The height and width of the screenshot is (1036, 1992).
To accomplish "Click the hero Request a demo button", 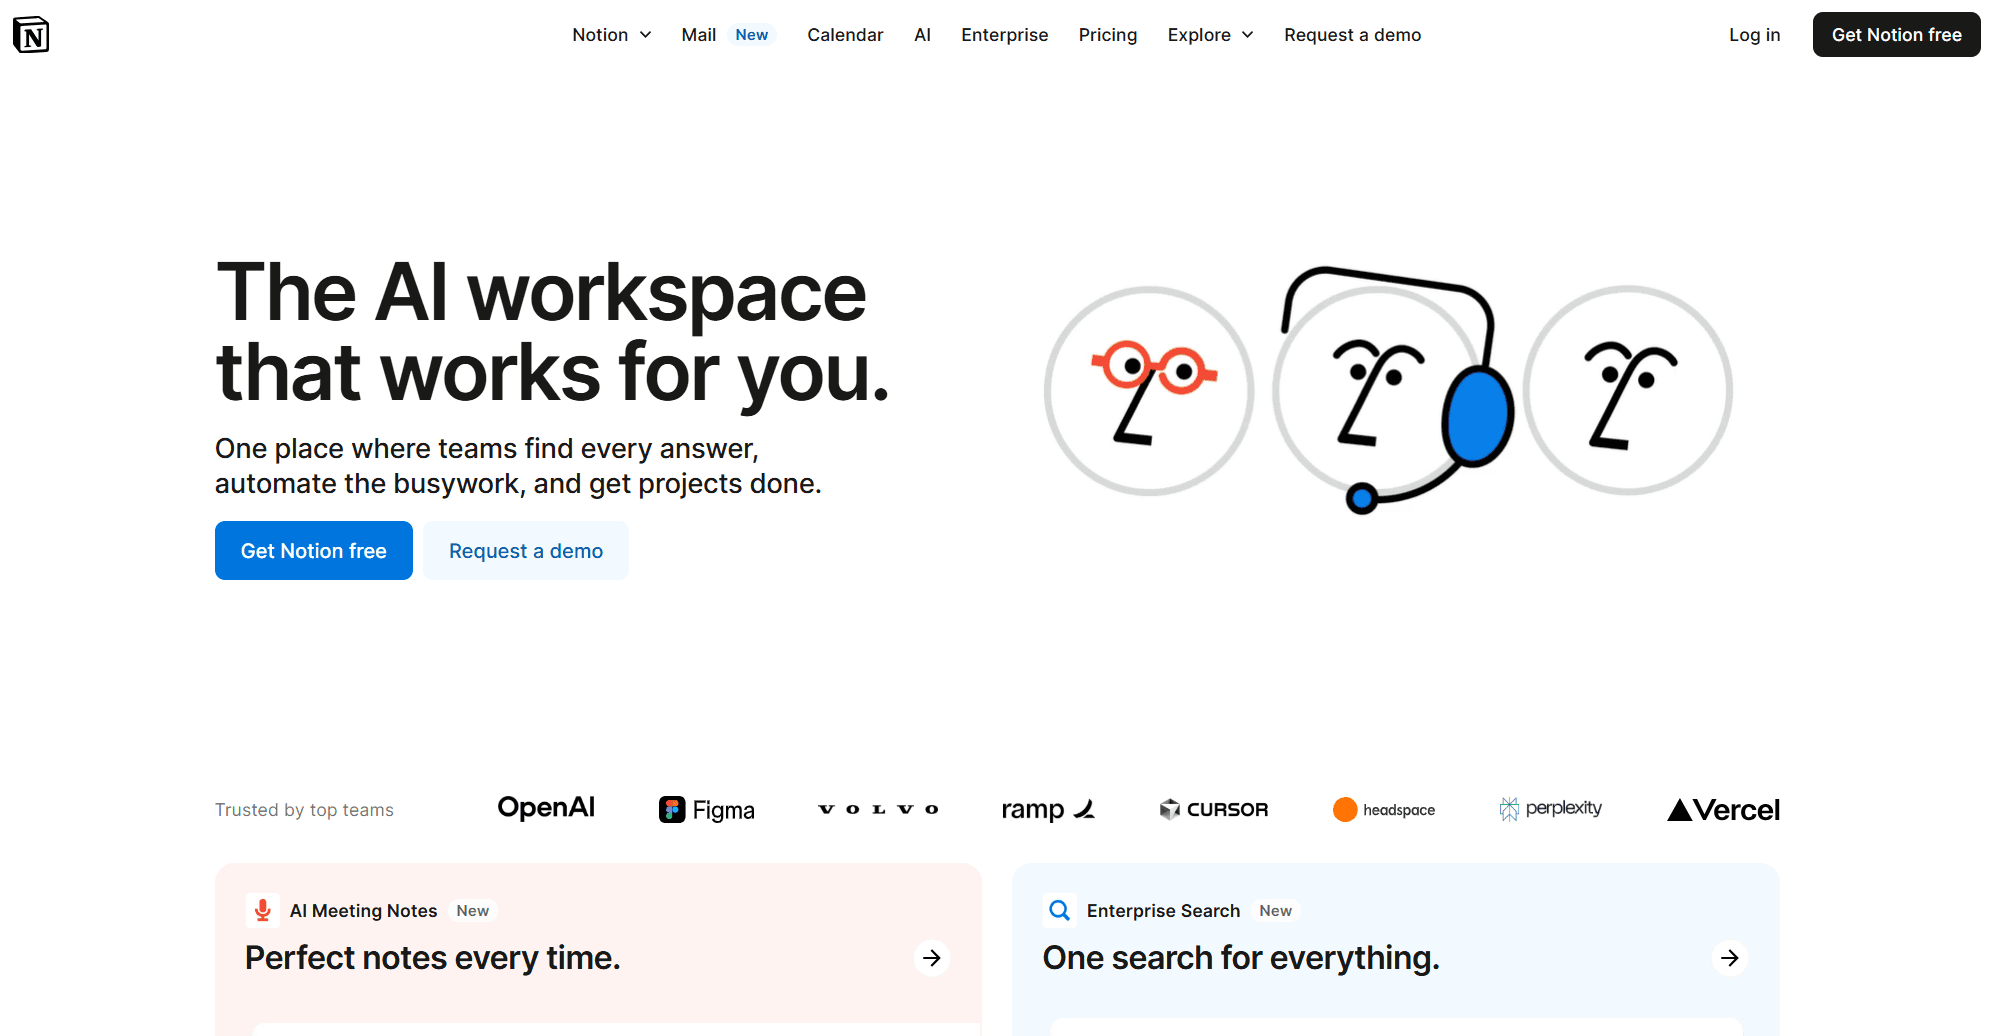I will coord(526,551).
